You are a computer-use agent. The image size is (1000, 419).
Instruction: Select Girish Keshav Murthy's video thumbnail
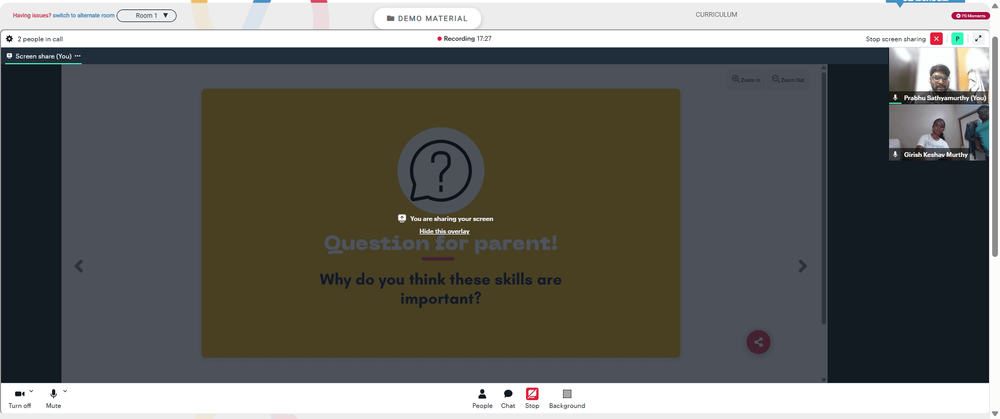click(x=938, y=133)
